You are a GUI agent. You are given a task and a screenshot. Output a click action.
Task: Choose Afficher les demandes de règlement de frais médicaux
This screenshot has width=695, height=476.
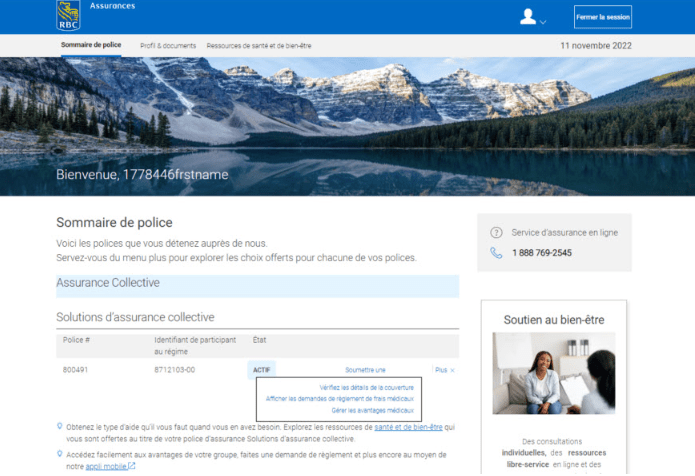click(339, 399)
